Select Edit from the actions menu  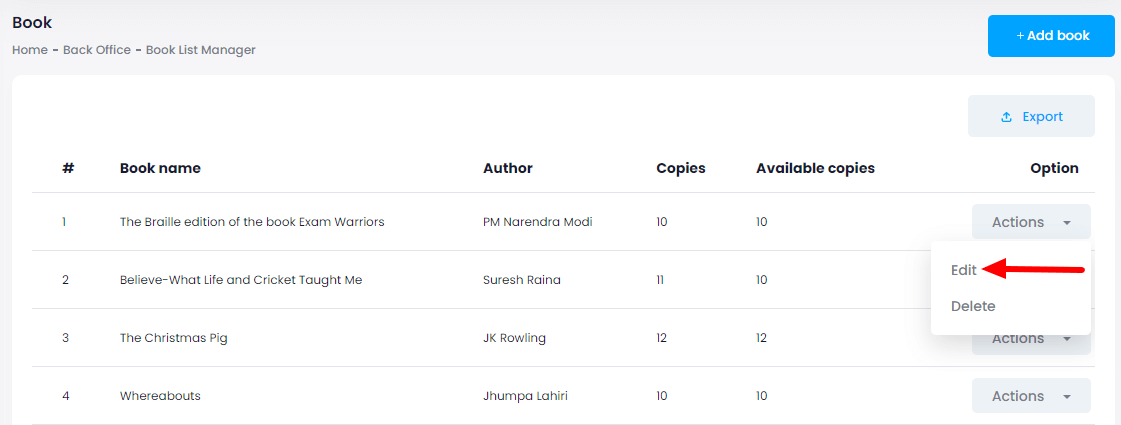pos(964,270)
